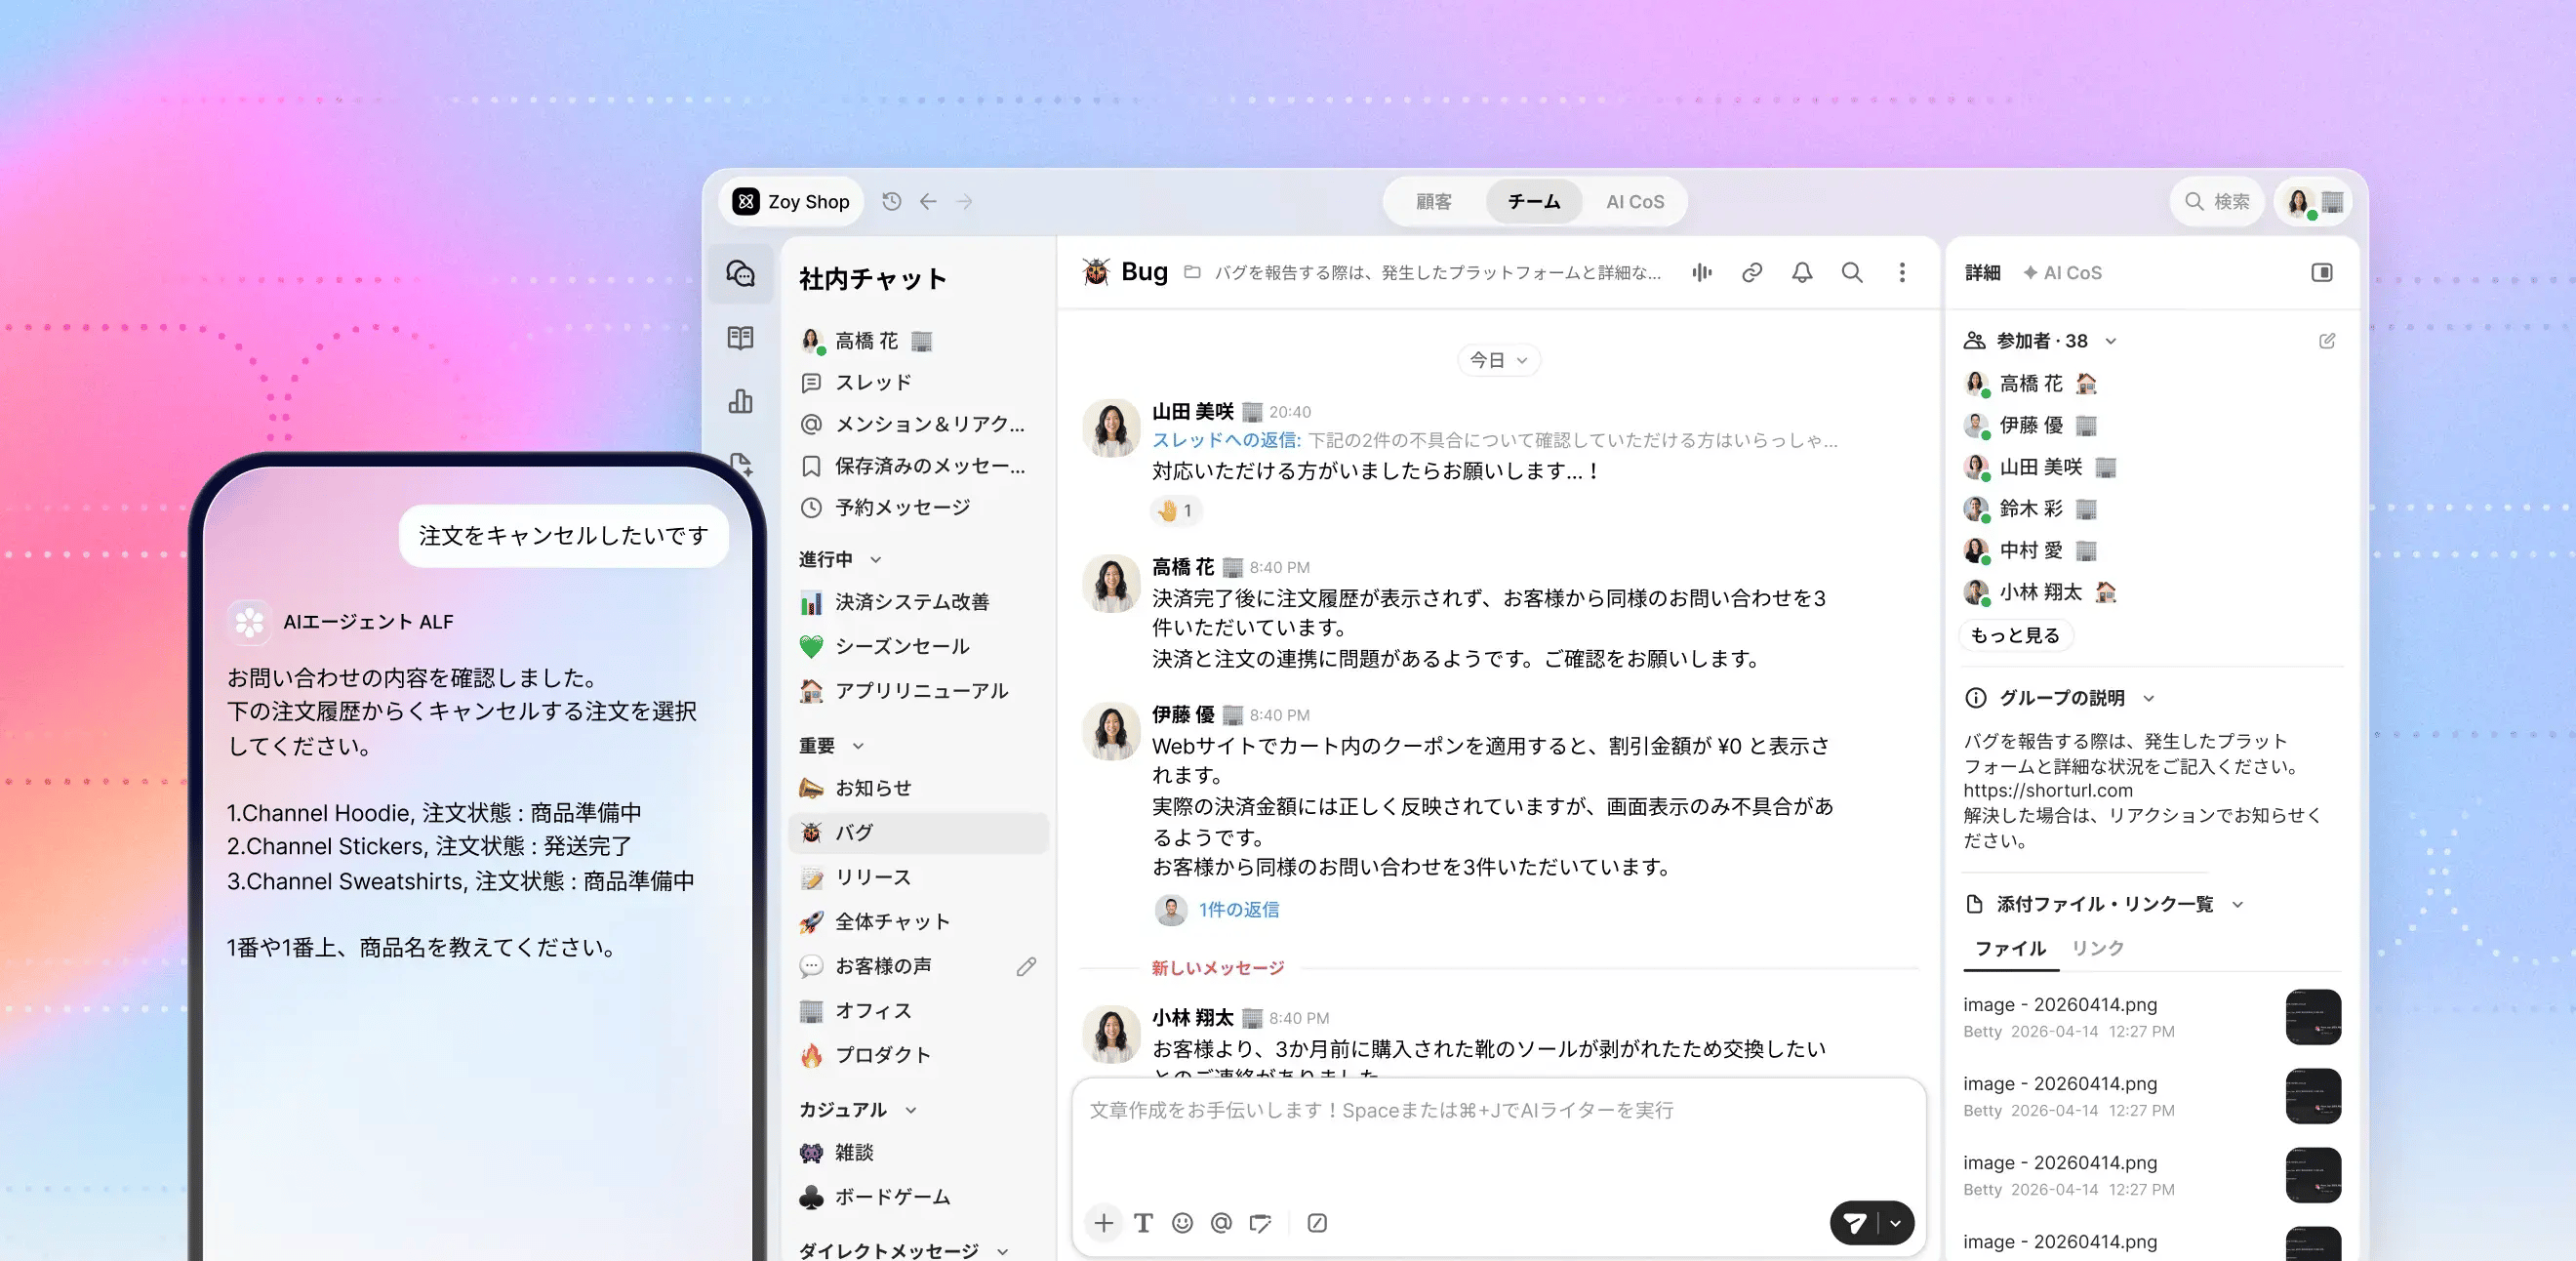This screenshot has width=2576, height=1261.
Task: Open the 1件の返信 thread link
Action: (x=1238, y=910)
